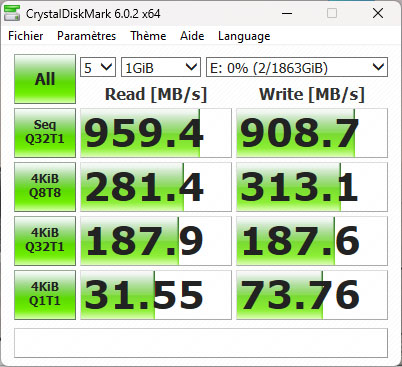Click the sequential read result 959.4
The height and width of the screenshot is (367, 402).
point(156,133)
